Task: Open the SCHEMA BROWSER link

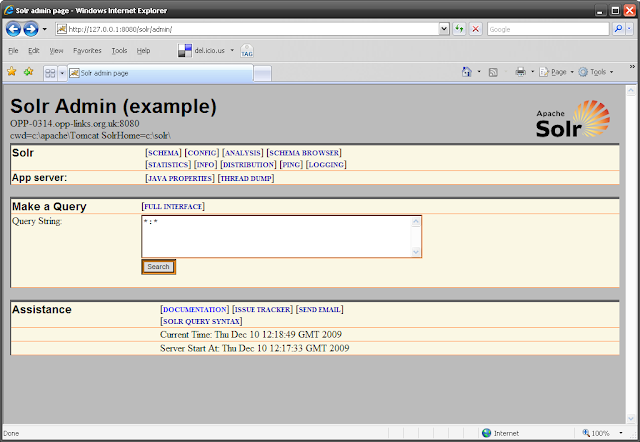Action: tap(304, 153)
